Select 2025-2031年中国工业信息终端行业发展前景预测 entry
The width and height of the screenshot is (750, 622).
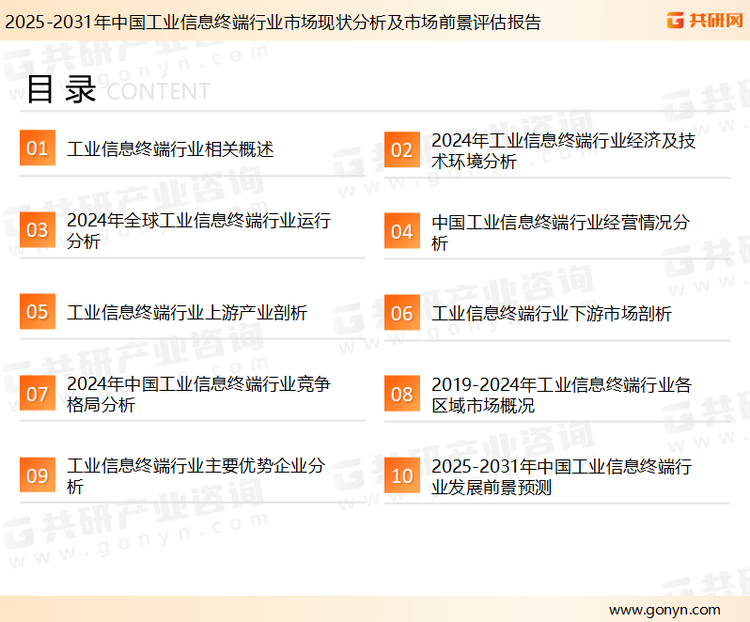coord(562,477)
